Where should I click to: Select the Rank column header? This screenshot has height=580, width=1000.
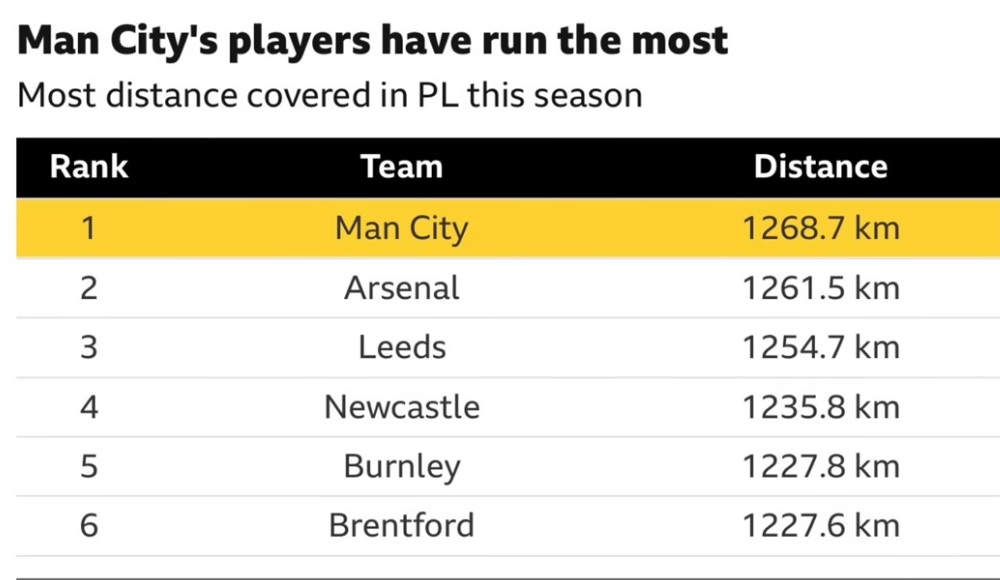pyautogui.click(x=89, y=166)
